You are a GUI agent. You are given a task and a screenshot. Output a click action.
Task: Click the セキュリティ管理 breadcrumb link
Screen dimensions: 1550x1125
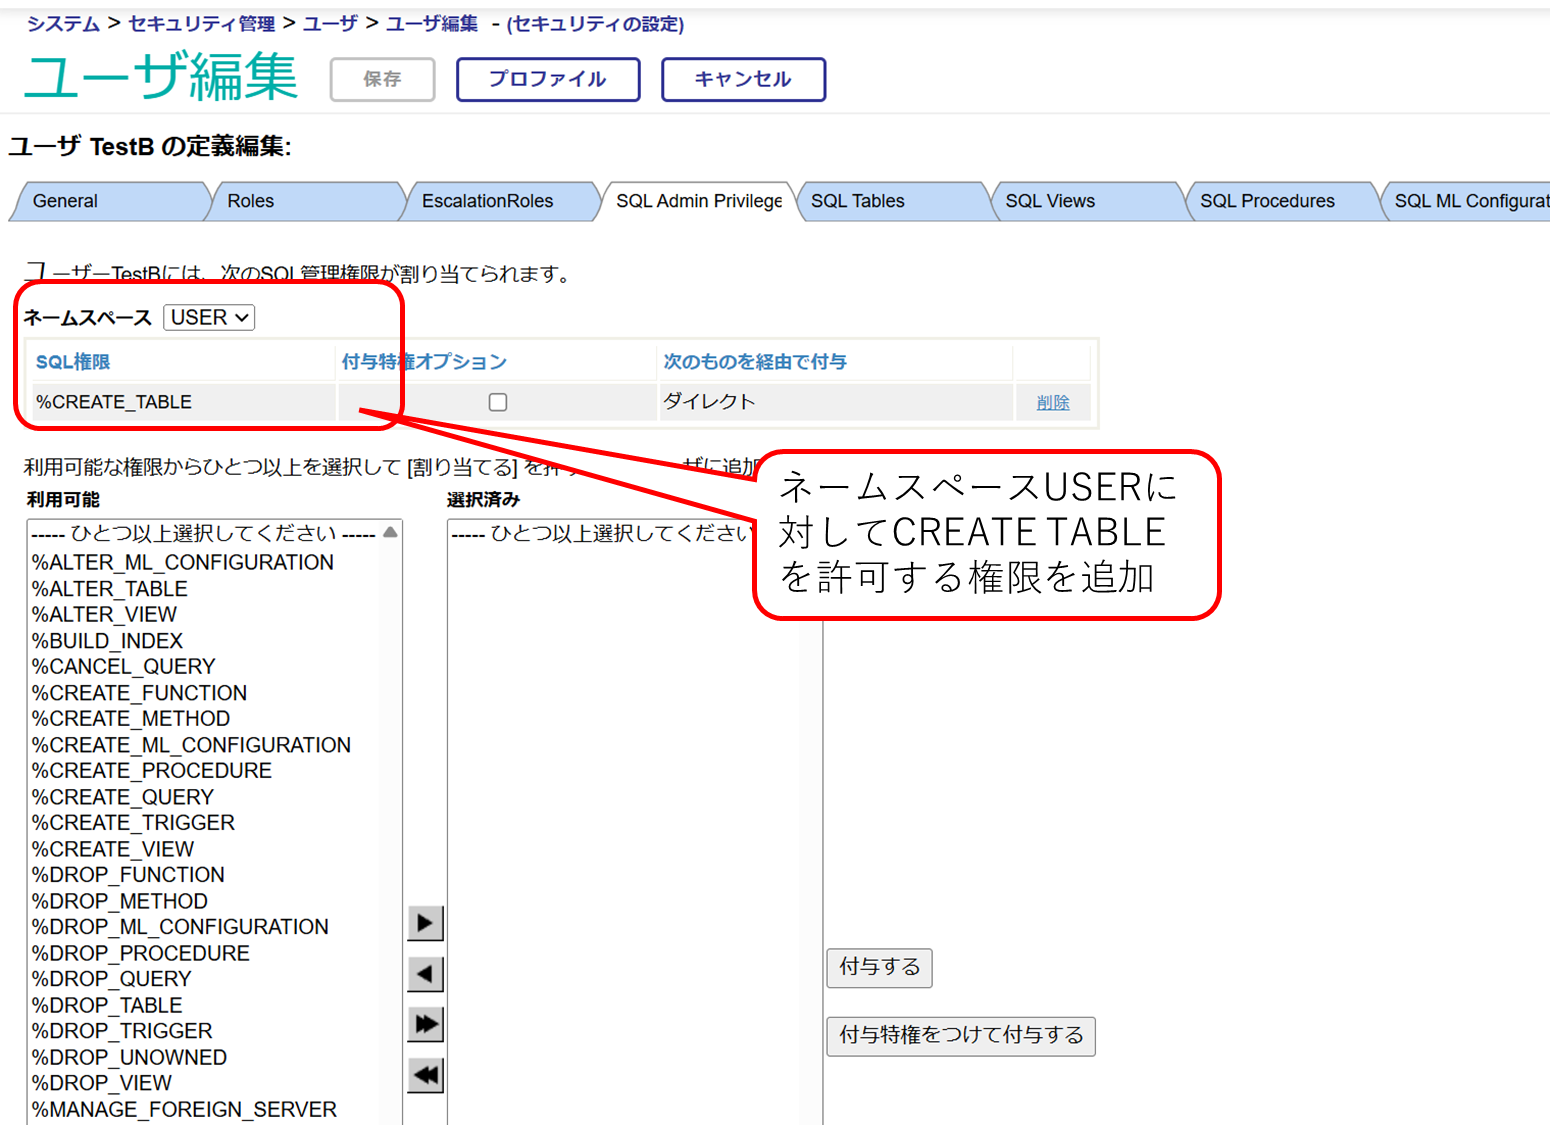point(201,24)
